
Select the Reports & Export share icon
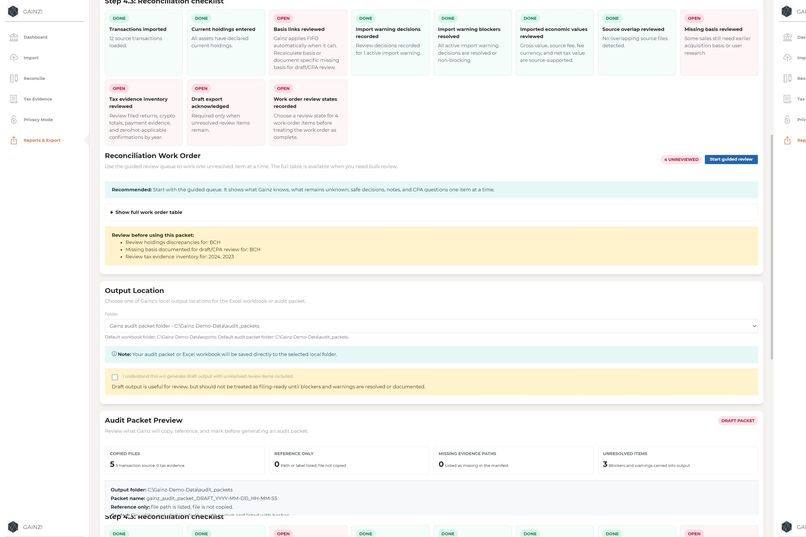14,140
